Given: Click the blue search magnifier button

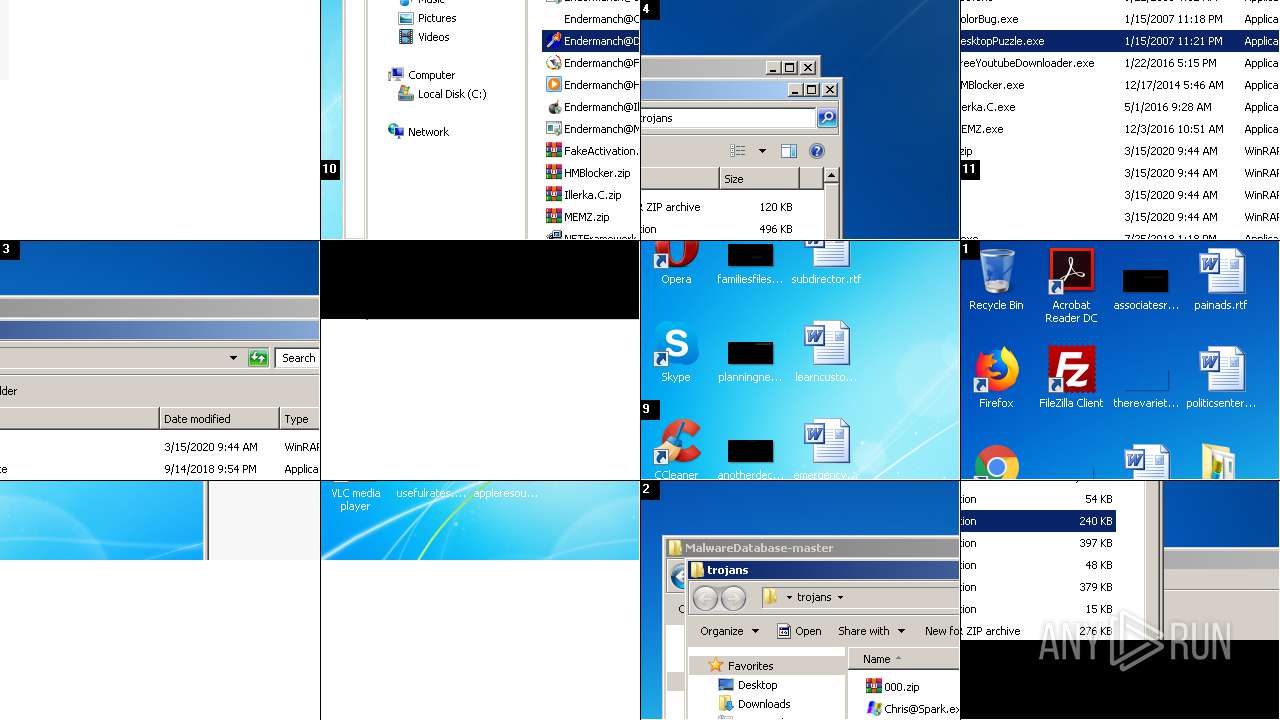Looking at the screenshot, I should point(827,118).
